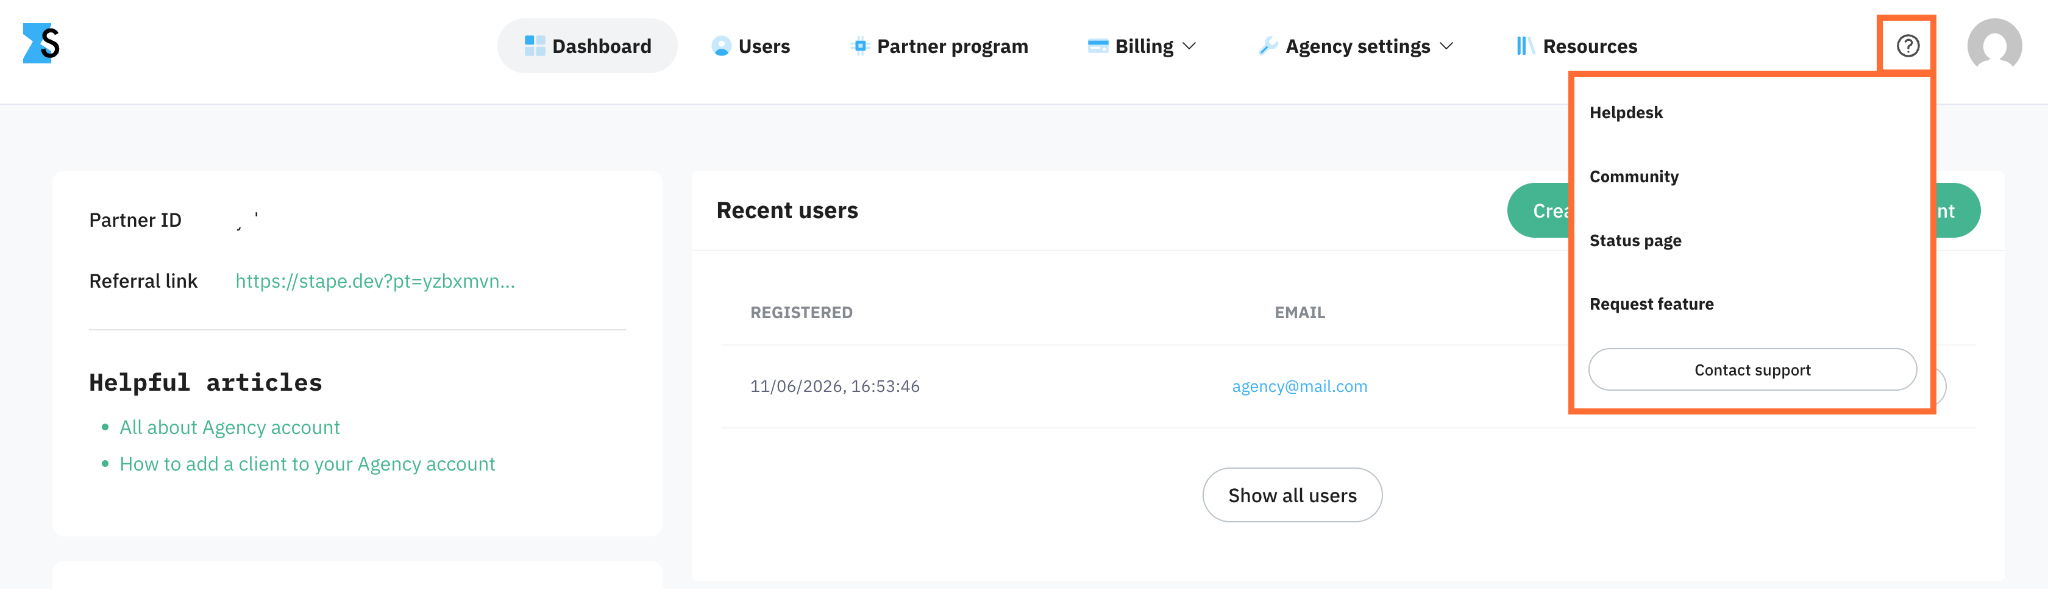Select Helpdesk from the help menu
The height and width of the screenshot is (589, 2048).
[1626, 113]
